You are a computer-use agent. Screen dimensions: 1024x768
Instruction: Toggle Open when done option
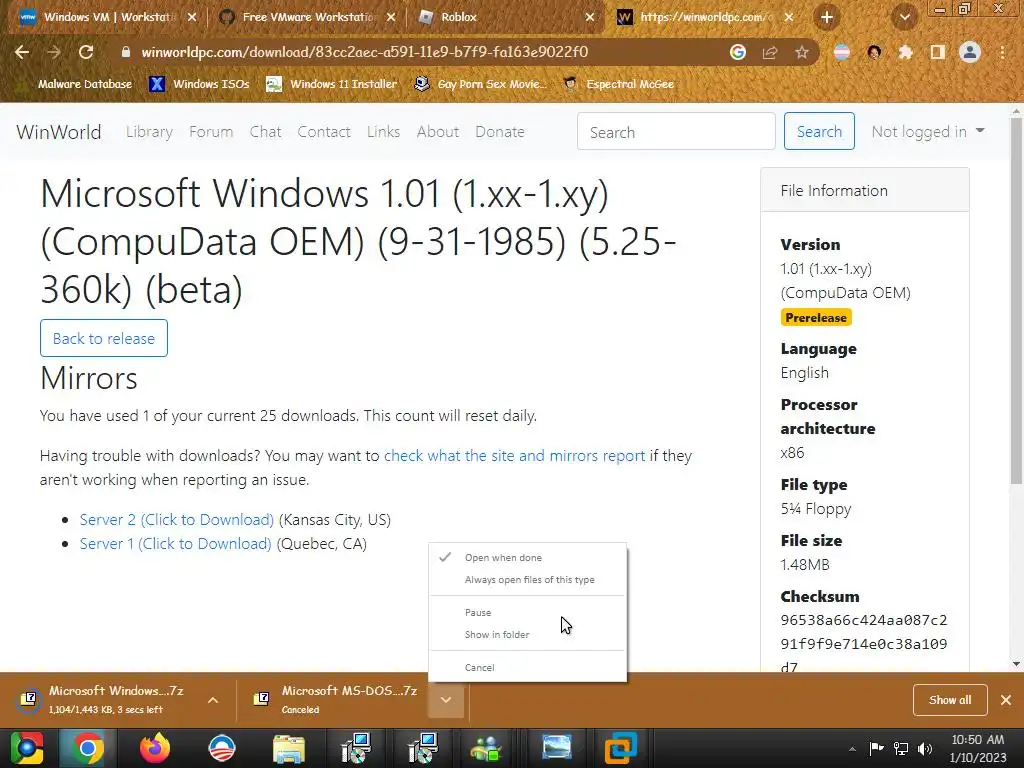point(528,558)
